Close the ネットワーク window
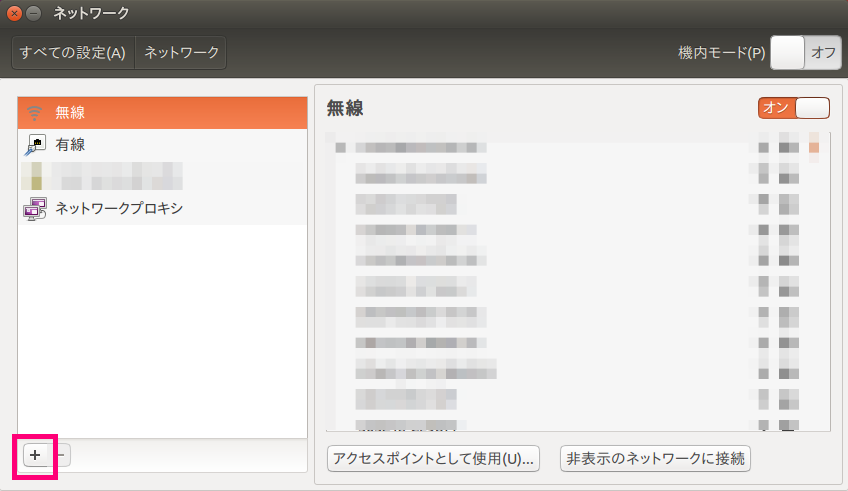Viewport: 848px width, 491px height. click(15, 13)
